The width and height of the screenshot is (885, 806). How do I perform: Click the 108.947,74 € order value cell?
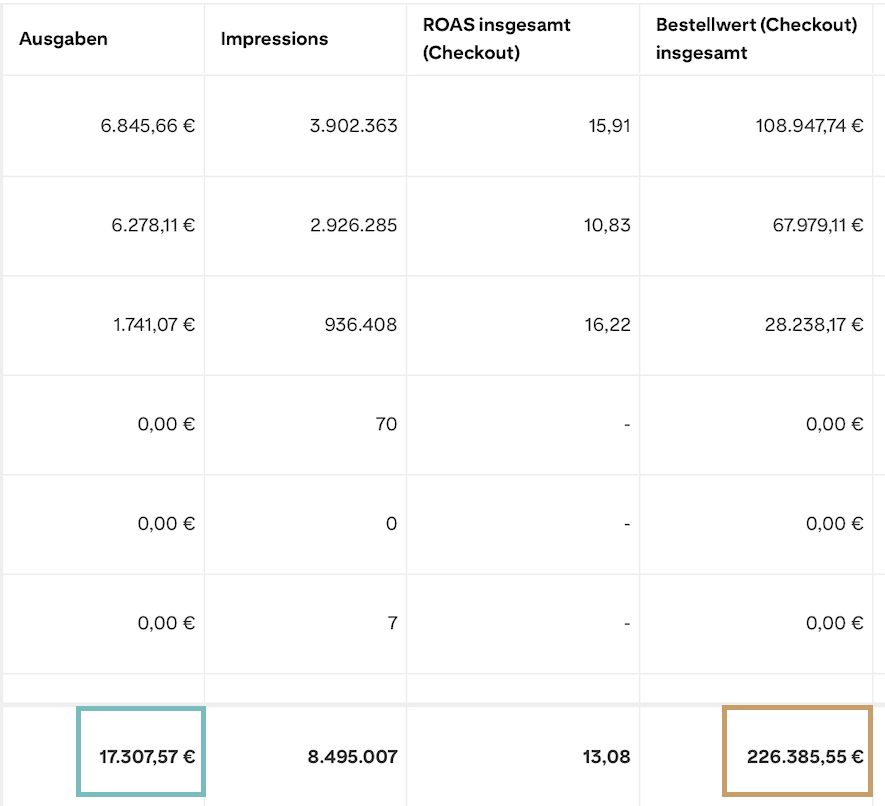click(809, 126)
